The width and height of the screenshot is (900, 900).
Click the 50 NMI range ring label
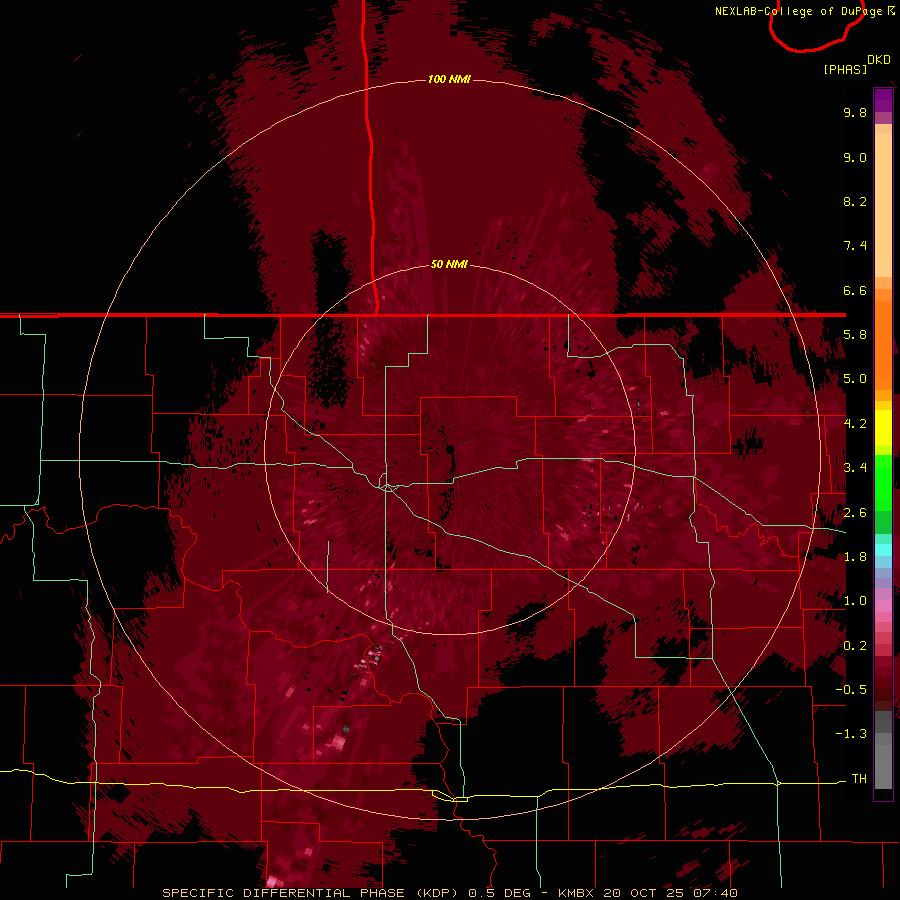pos(449,264)
